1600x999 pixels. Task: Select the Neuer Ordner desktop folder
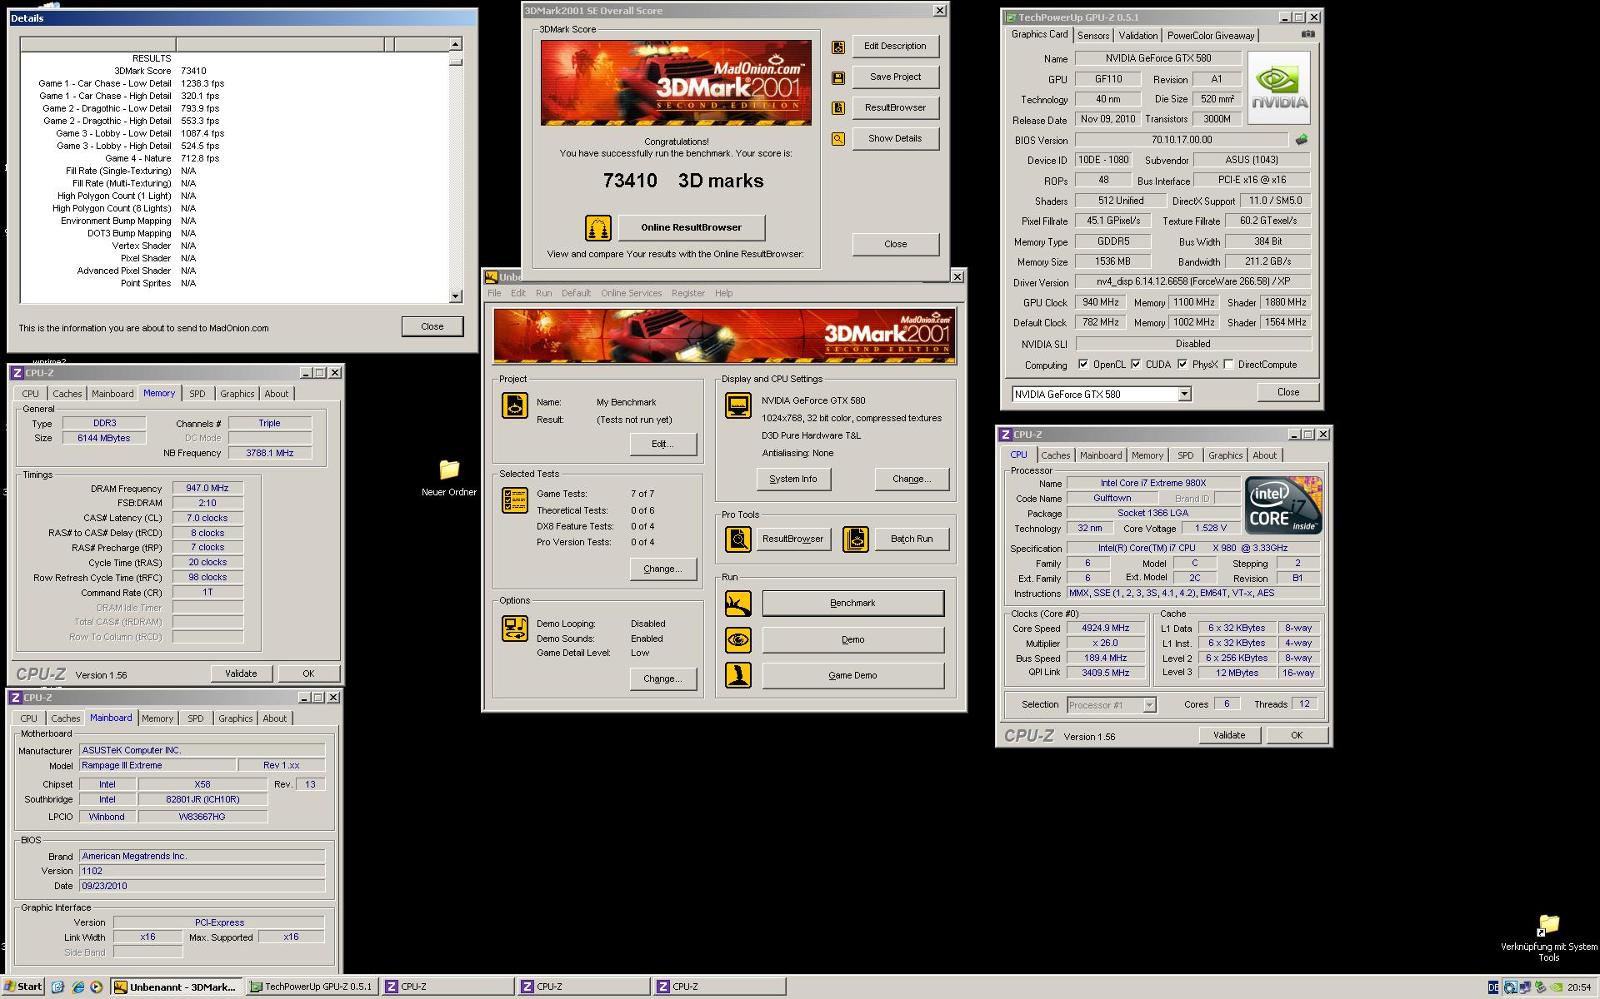(449, 477)
